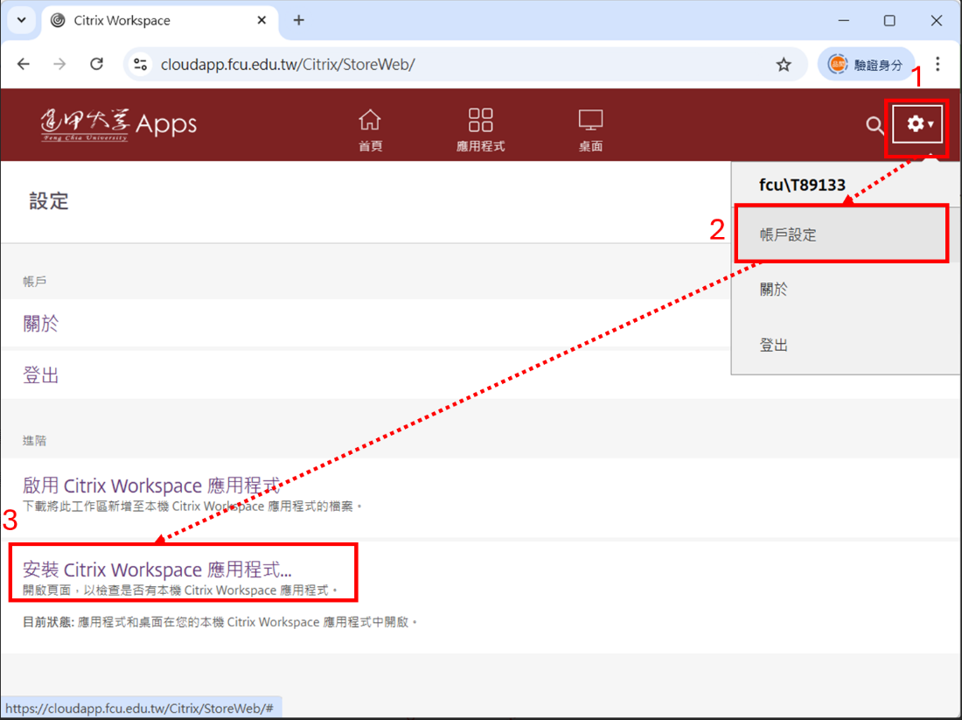962x720 pixels.
Task: View site information icon in address bar
Action: (140, 64)
